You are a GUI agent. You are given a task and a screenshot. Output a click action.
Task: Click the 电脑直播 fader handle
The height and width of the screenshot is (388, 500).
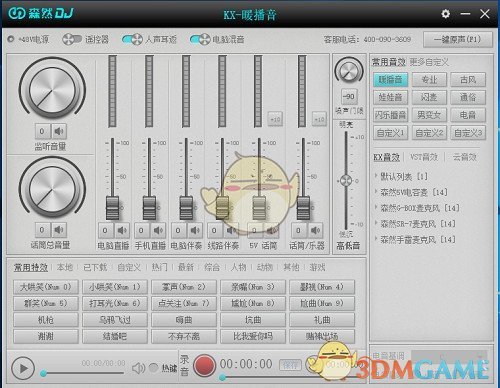[113, 208]
